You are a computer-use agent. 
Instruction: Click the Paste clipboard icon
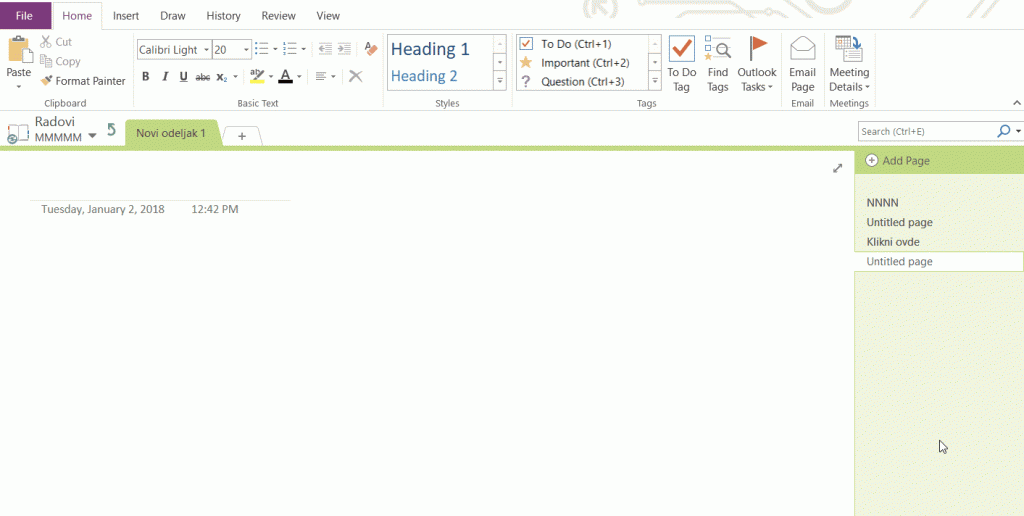pos(18,50)
